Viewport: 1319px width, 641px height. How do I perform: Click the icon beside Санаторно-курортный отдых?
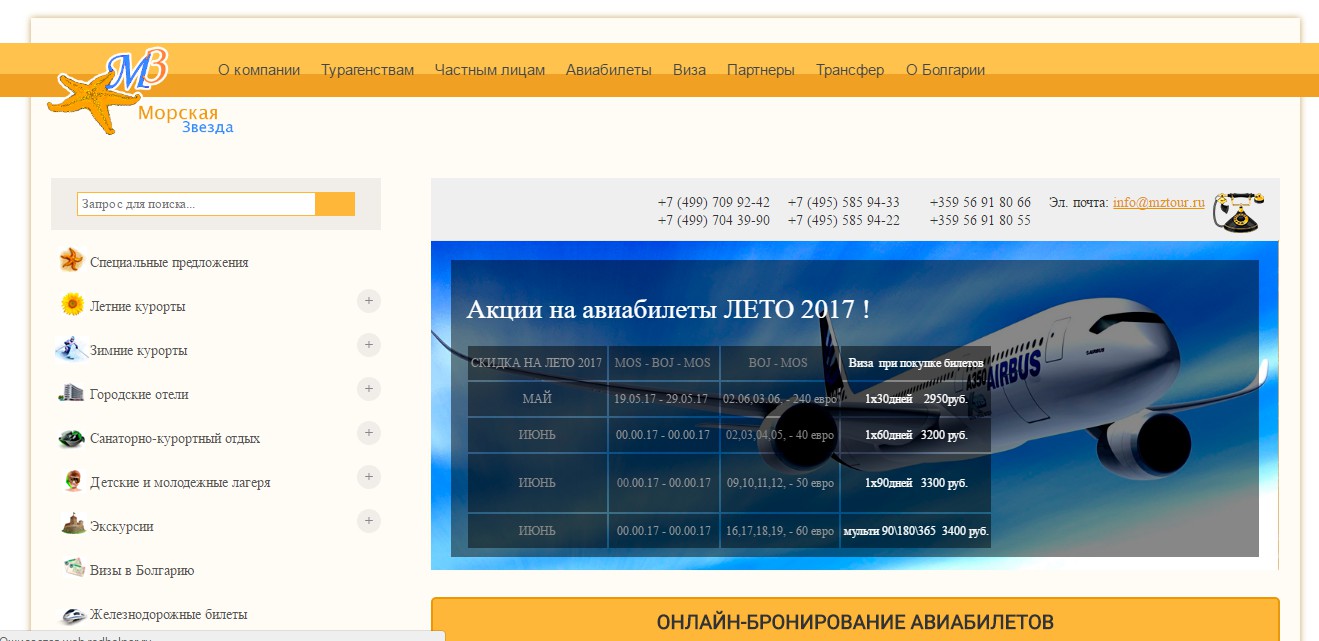click(x=71, y=438)
